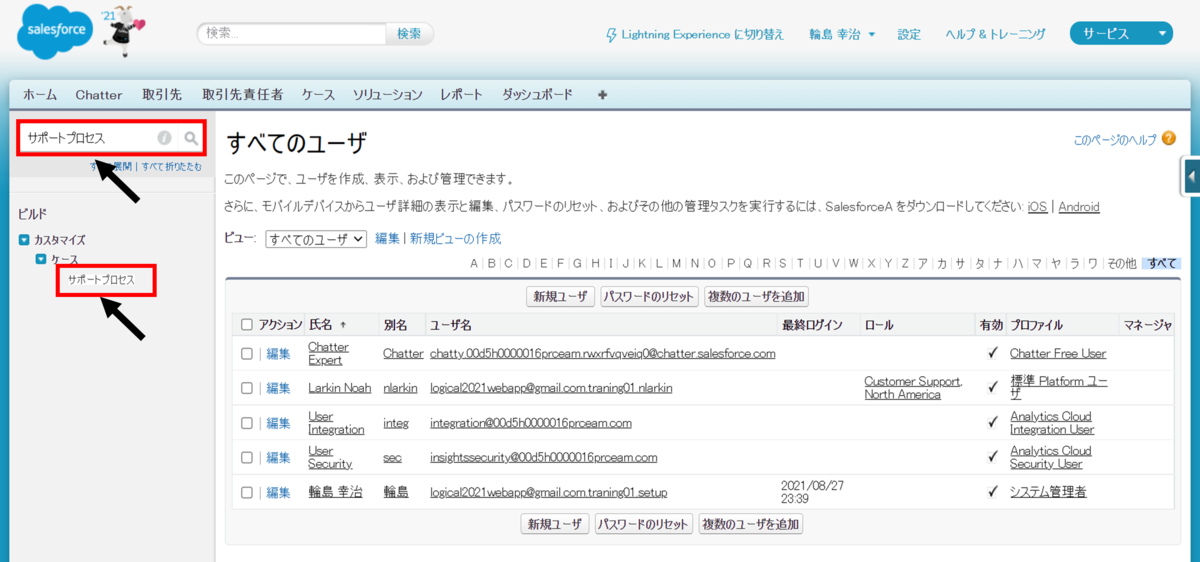Viewport: 1200px width, 562px height.
Task: Expand the right side collapsed panel arrow
Action: (1191, 176)
